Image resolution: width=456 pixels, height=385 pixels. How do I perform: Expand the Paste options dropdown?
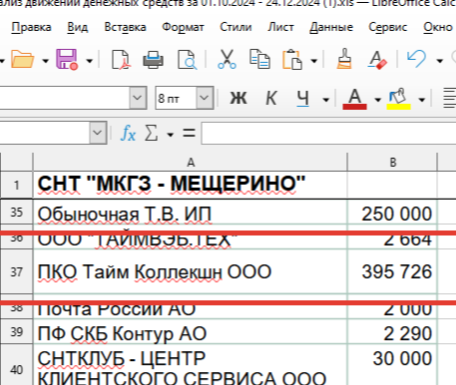(314, 61)
